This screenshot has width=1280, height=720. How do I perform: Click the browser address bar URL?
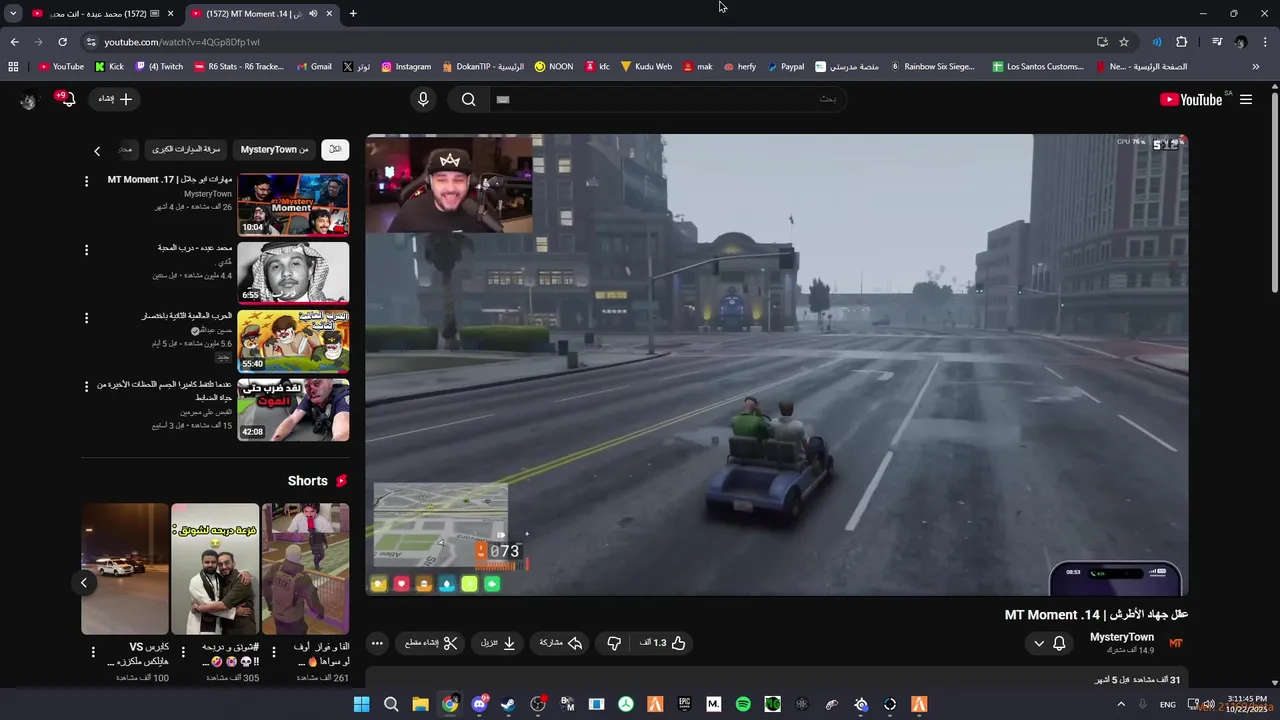pos(182,42)
